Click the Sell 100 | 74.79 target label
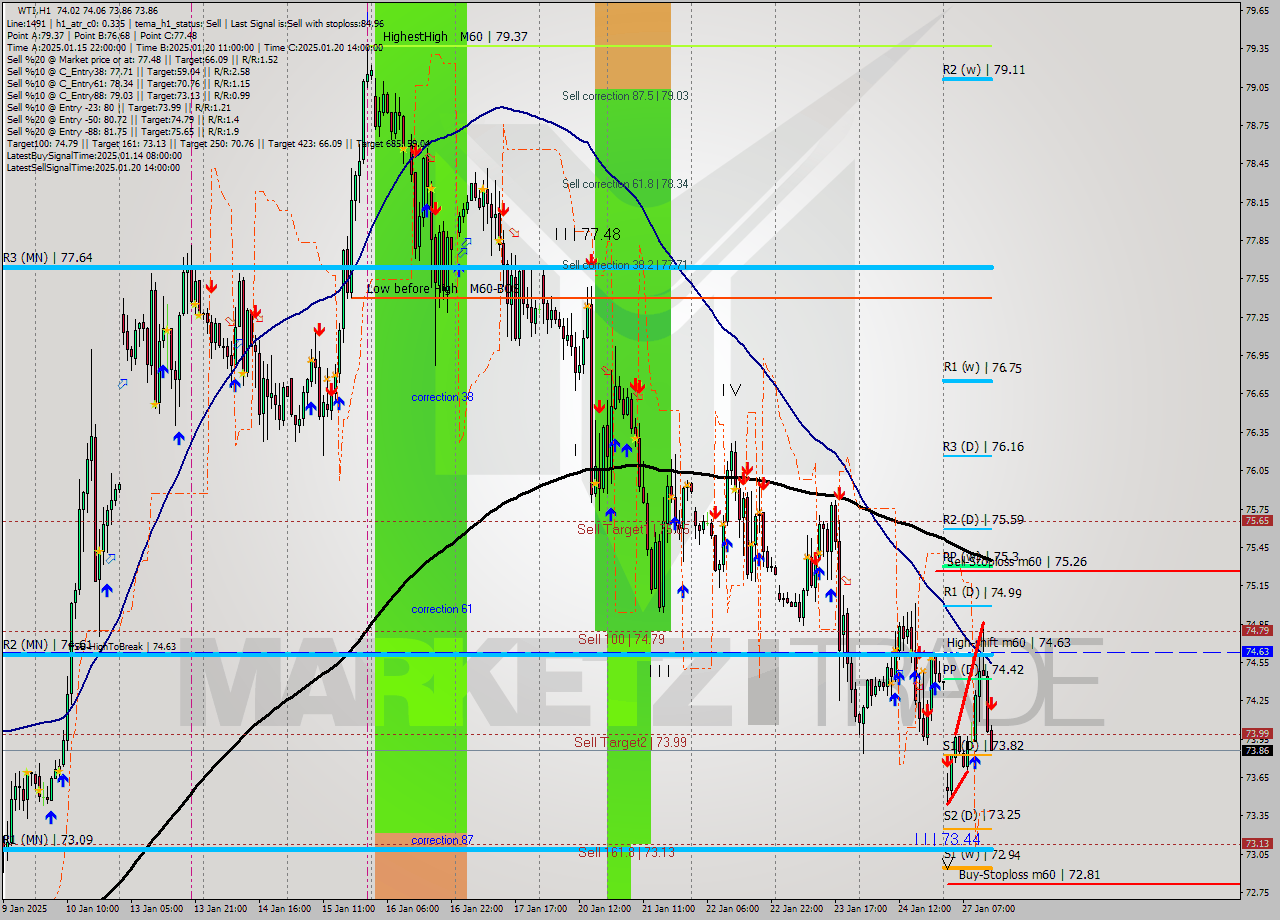This screenshot has width=1280, height=920. point(621,639)
